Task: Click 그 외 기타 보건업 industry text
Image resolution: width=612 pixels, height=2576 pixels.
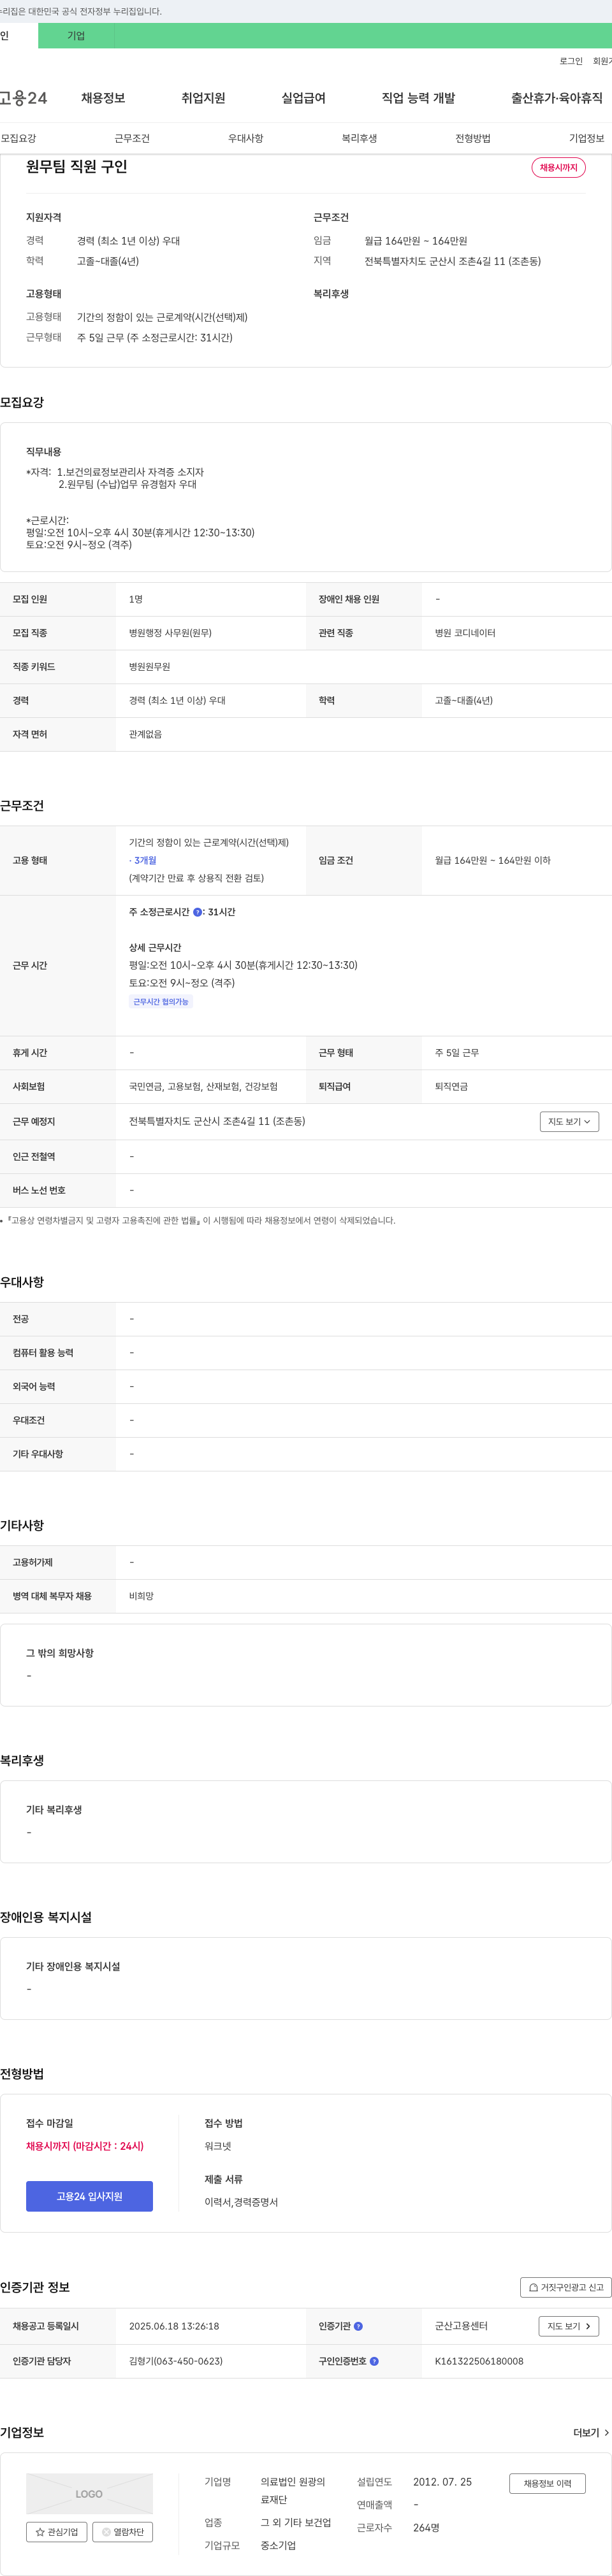Action: 296,2522
